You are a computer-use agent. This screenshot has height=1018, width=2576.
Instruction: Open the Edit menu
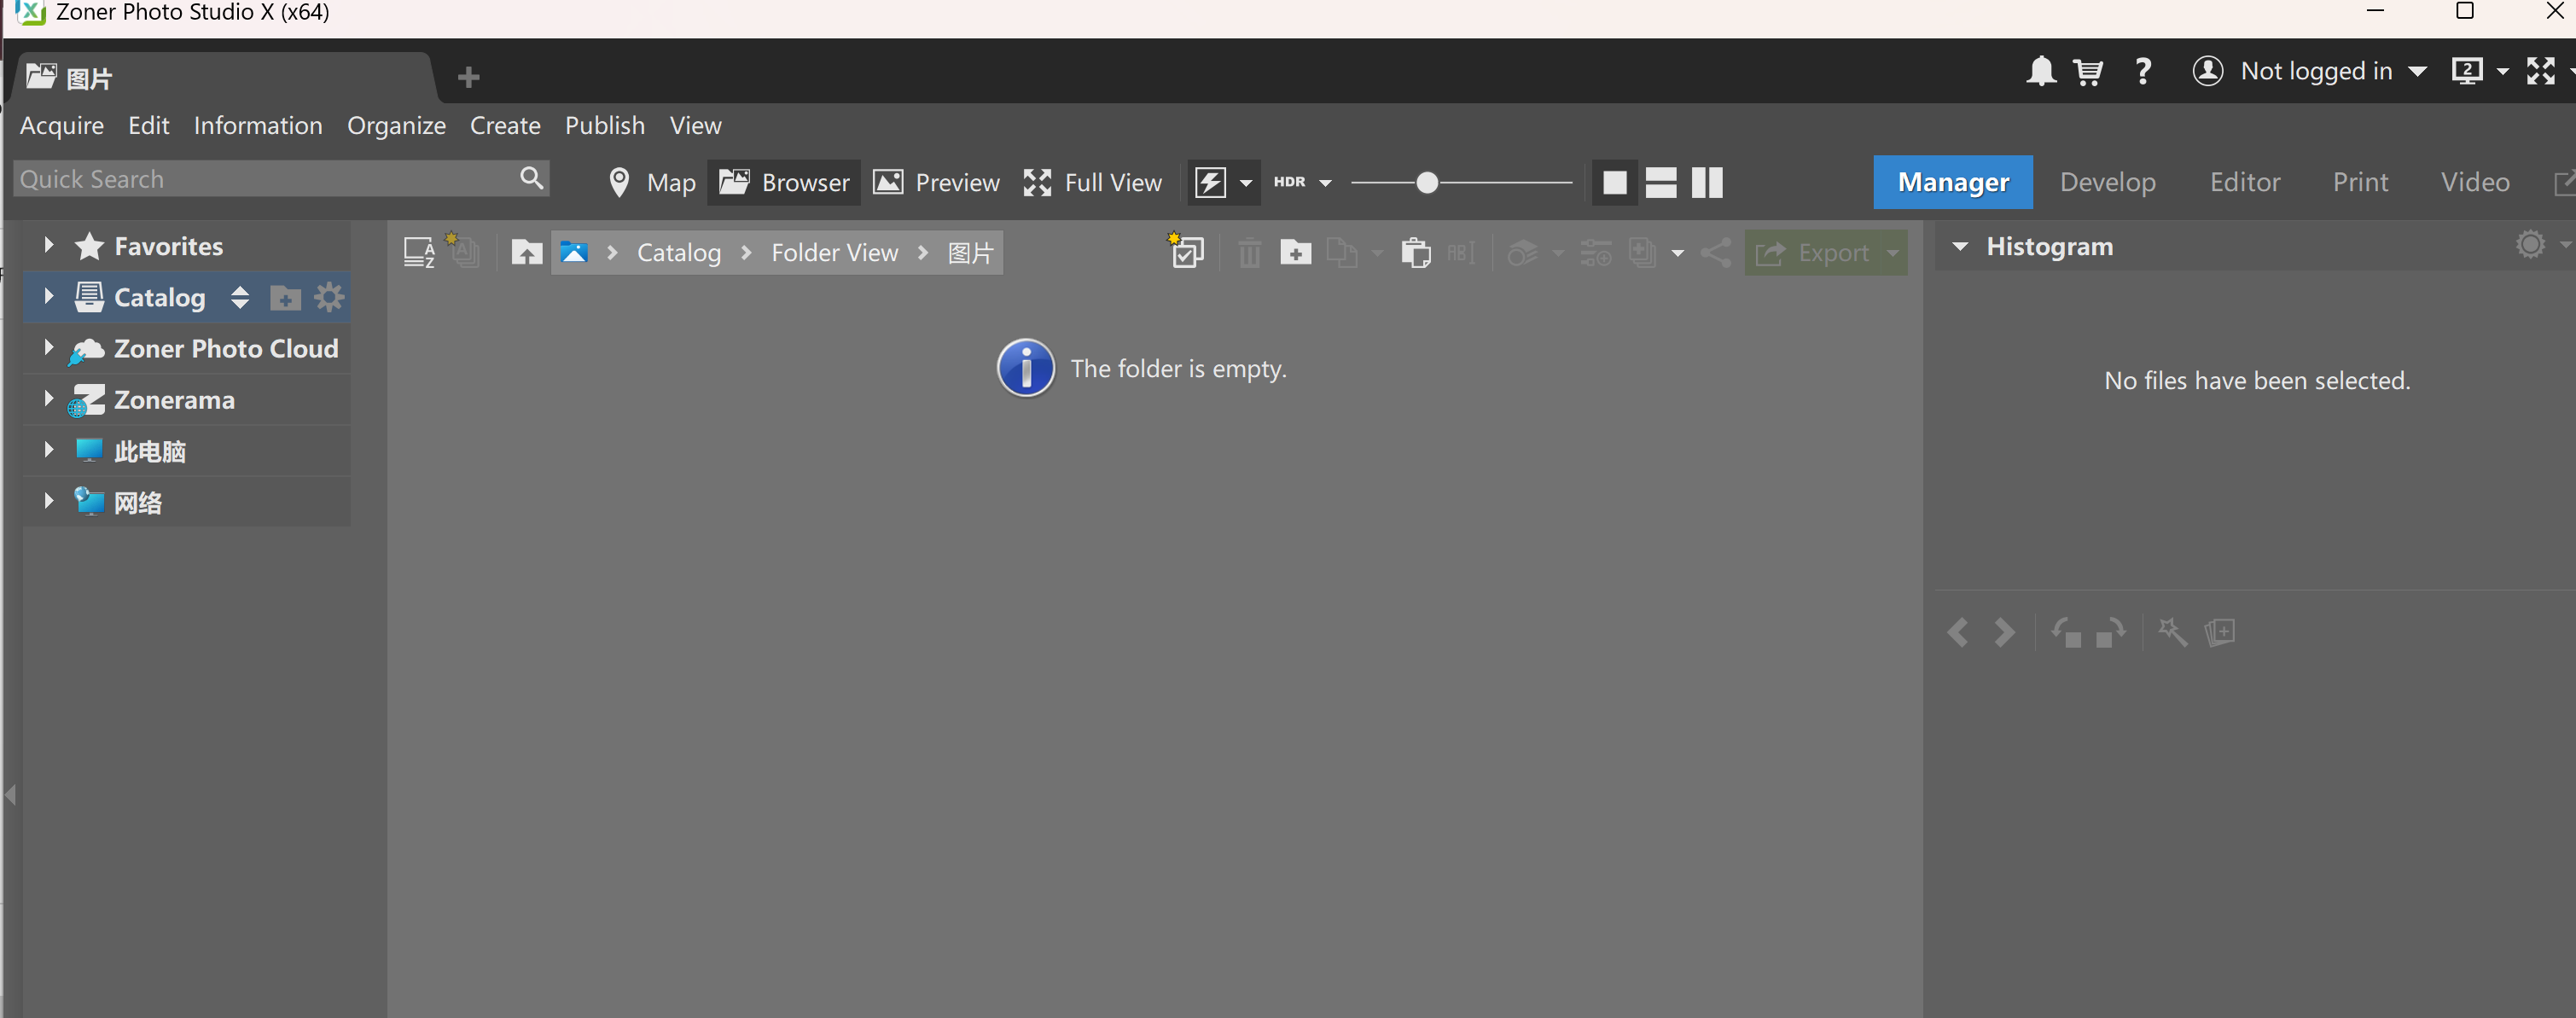148,125
